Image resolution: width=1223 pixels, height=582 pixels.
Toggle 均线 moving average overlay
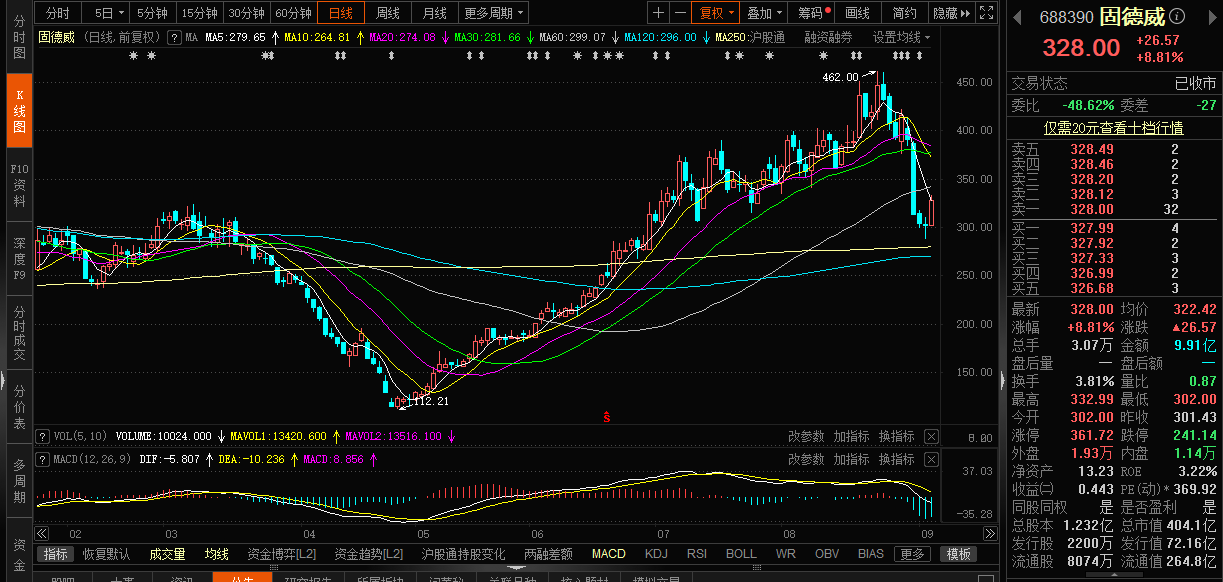pos(217,554)
